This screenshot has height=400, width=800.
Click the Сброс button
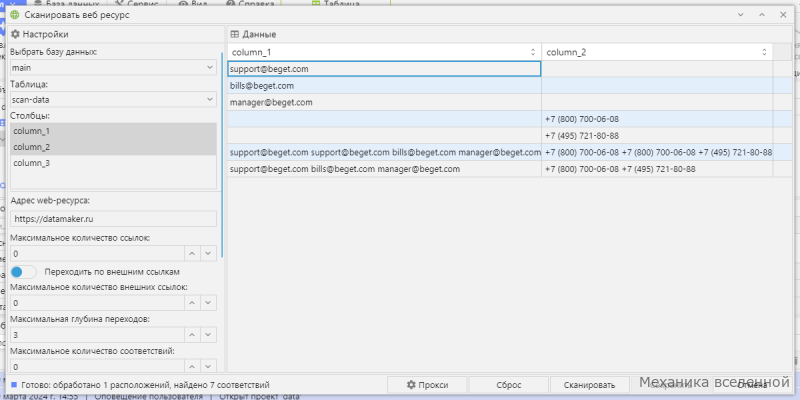(x=509, y=385)
